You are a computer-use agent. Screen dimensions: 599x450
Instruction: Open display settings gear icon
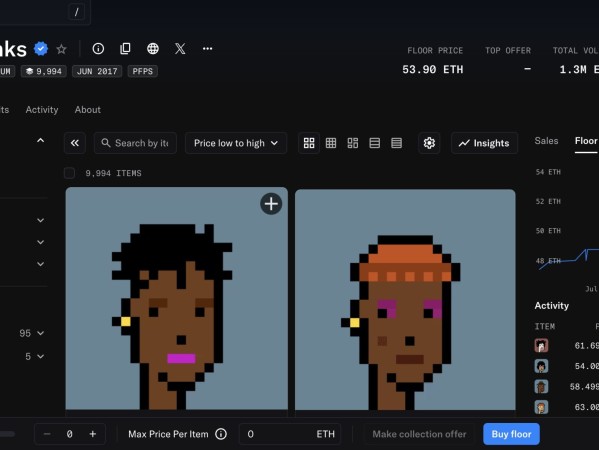(429, 143)
